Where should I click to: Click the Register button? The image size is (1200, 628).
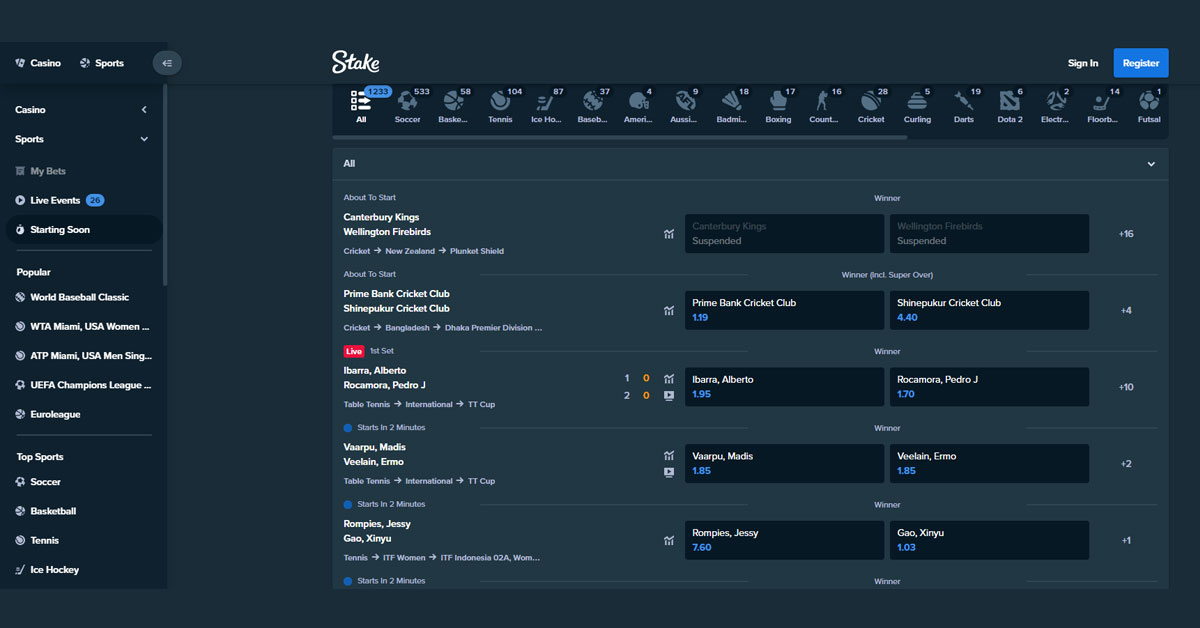point(1141,63)
